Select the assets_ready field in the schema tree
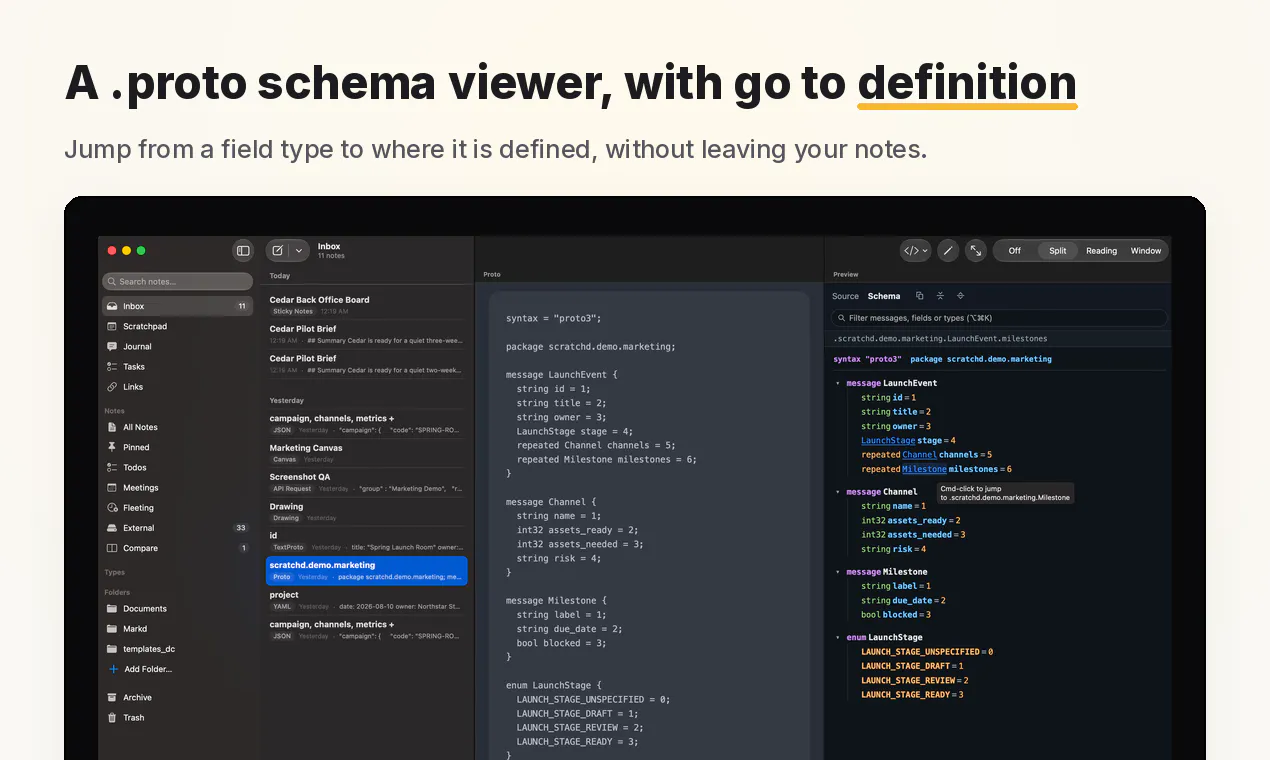Viewport: 1270px width, 760px height. [x=911, y=520]
